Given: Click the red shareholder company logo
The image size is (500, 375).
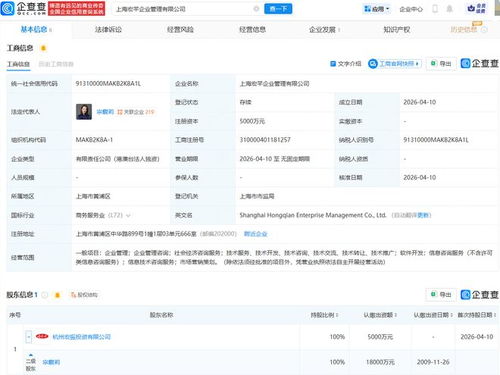Looking at the screenshot, I should click(42, 336).
